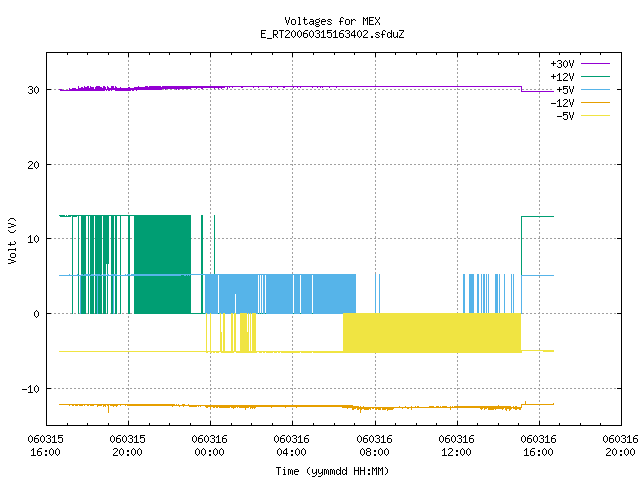Click the +5V blue legend line

coord(595,89)
